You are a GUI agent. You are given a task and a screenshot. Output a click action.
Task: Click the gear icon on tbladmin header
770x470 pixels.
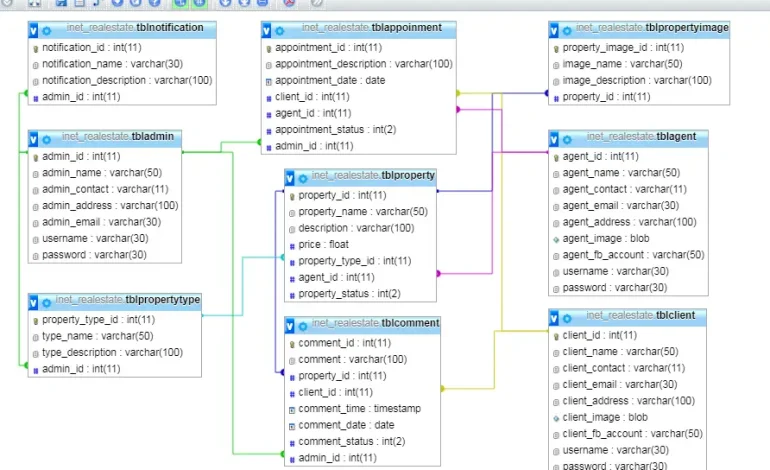click(47, 140)
